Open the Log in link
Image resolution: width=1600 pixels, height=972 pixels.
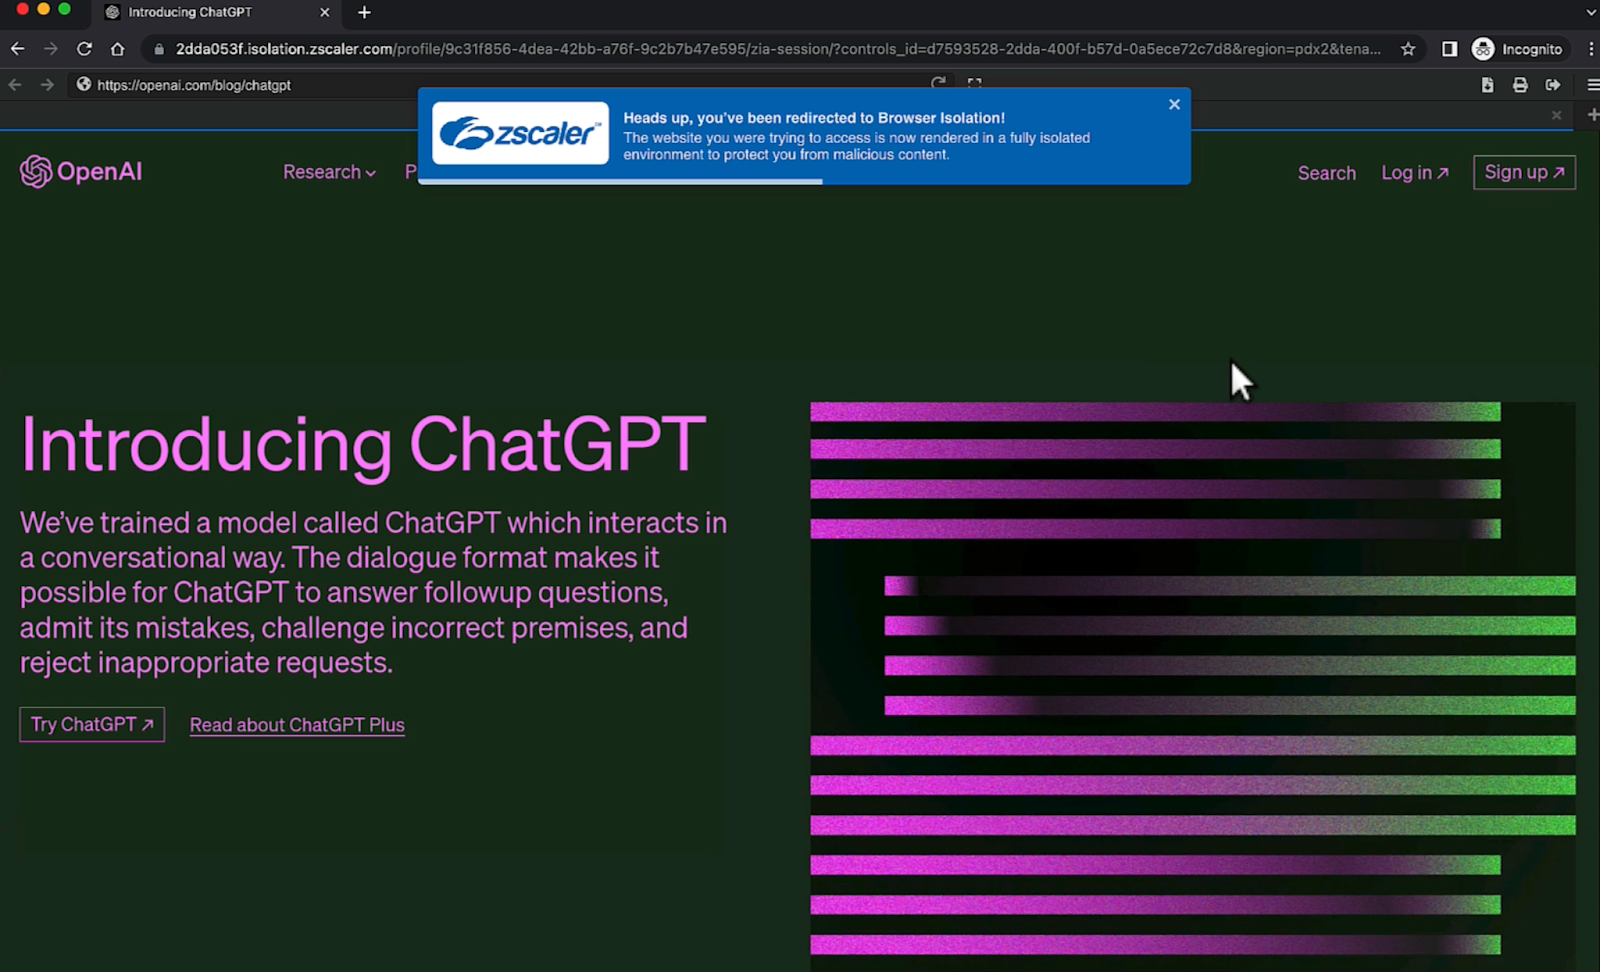click(1414, 173)
